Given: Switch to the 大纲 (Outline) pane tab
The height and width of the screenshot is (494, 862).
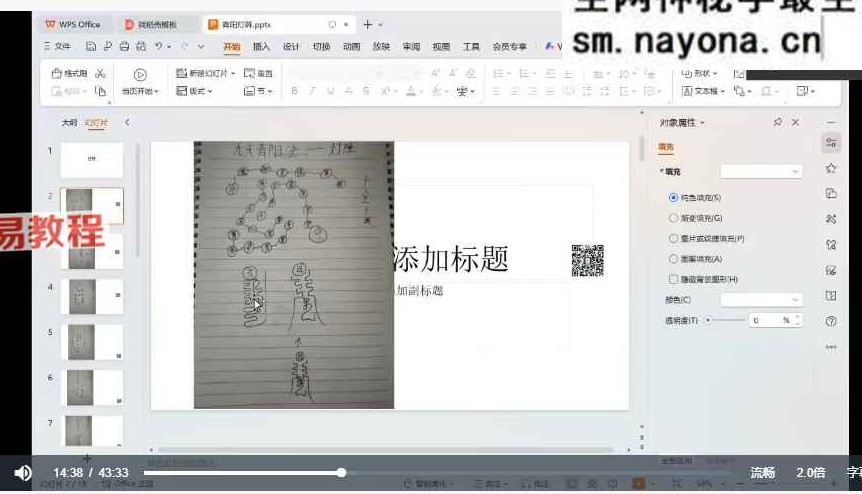Looking at the screenshot, I should (69, 123).
